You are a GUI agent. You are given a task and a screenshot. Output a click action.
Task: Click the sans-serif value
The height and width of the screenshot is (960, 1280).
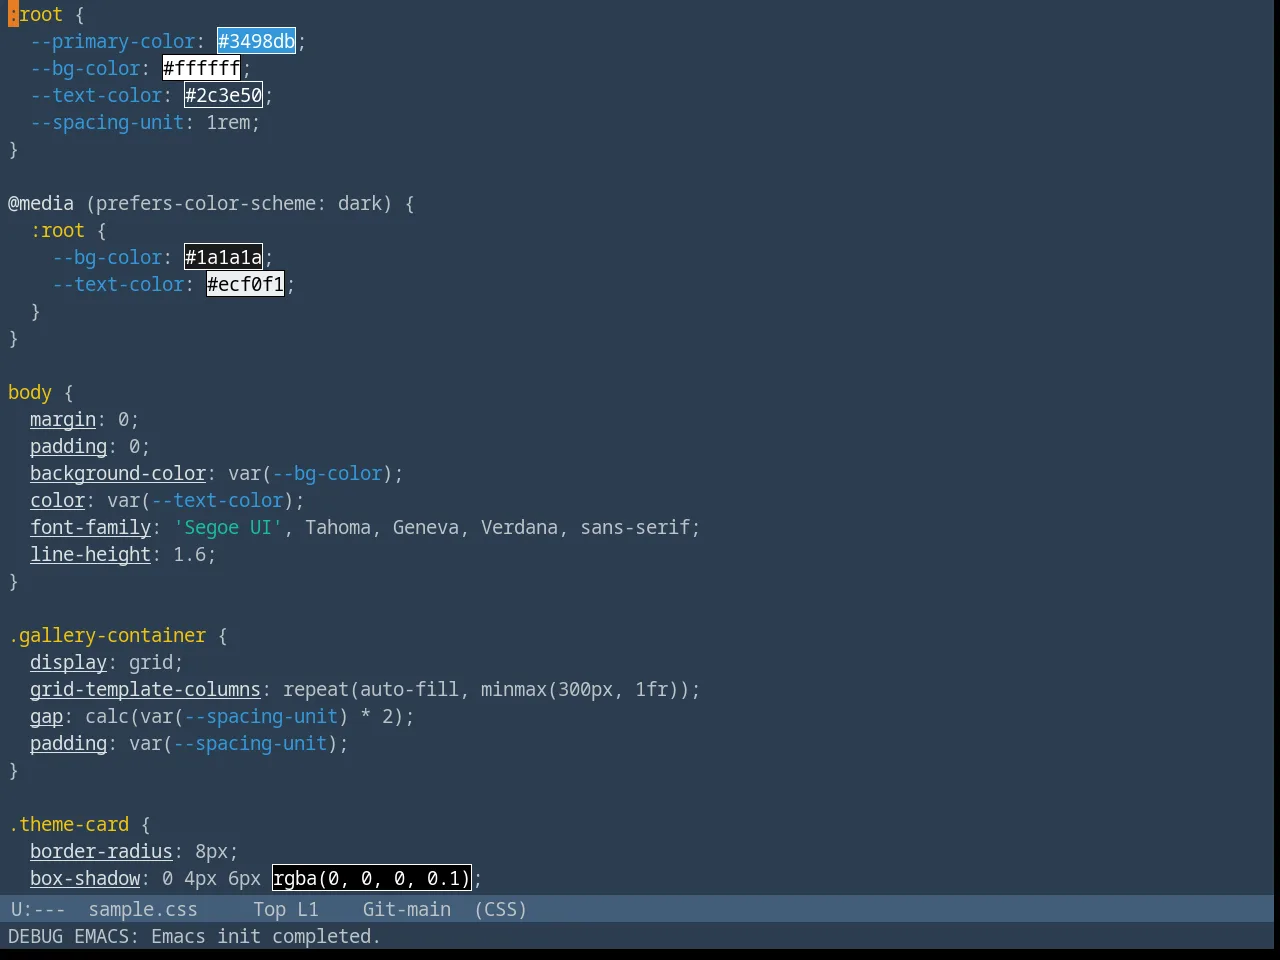tap(635, 527)
